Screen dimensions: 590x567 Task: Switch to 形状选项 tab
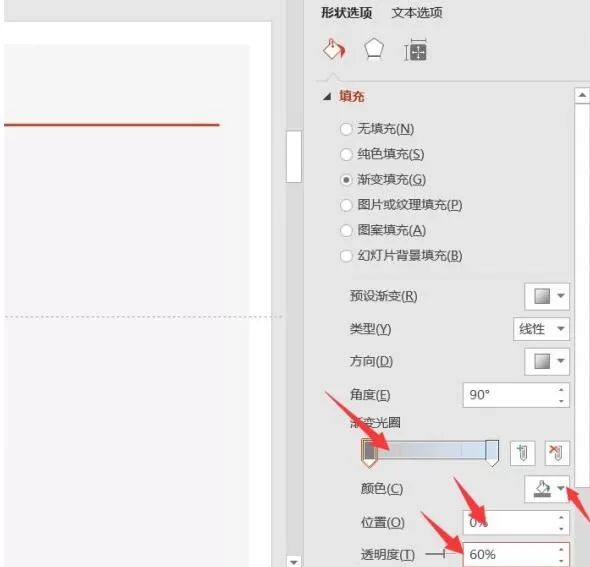coord(347,13)
